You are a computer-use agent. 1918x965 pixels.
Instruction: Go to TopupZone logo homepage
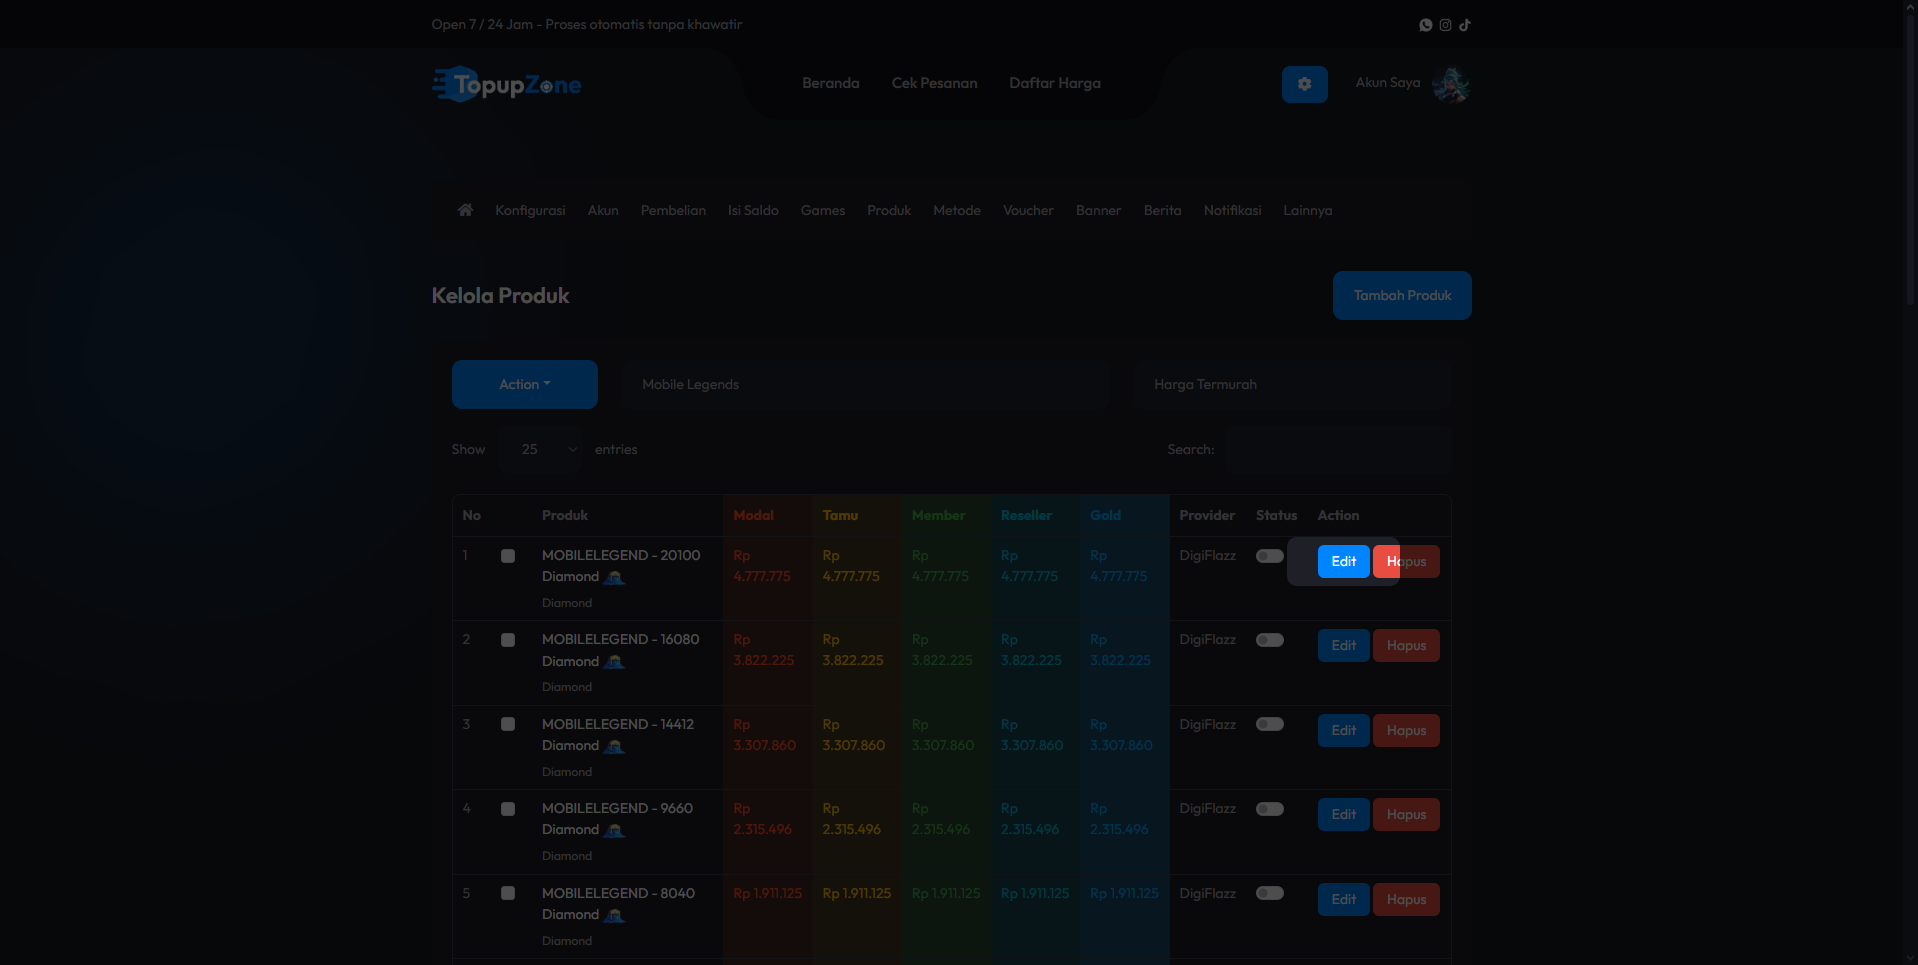[507, 85]
